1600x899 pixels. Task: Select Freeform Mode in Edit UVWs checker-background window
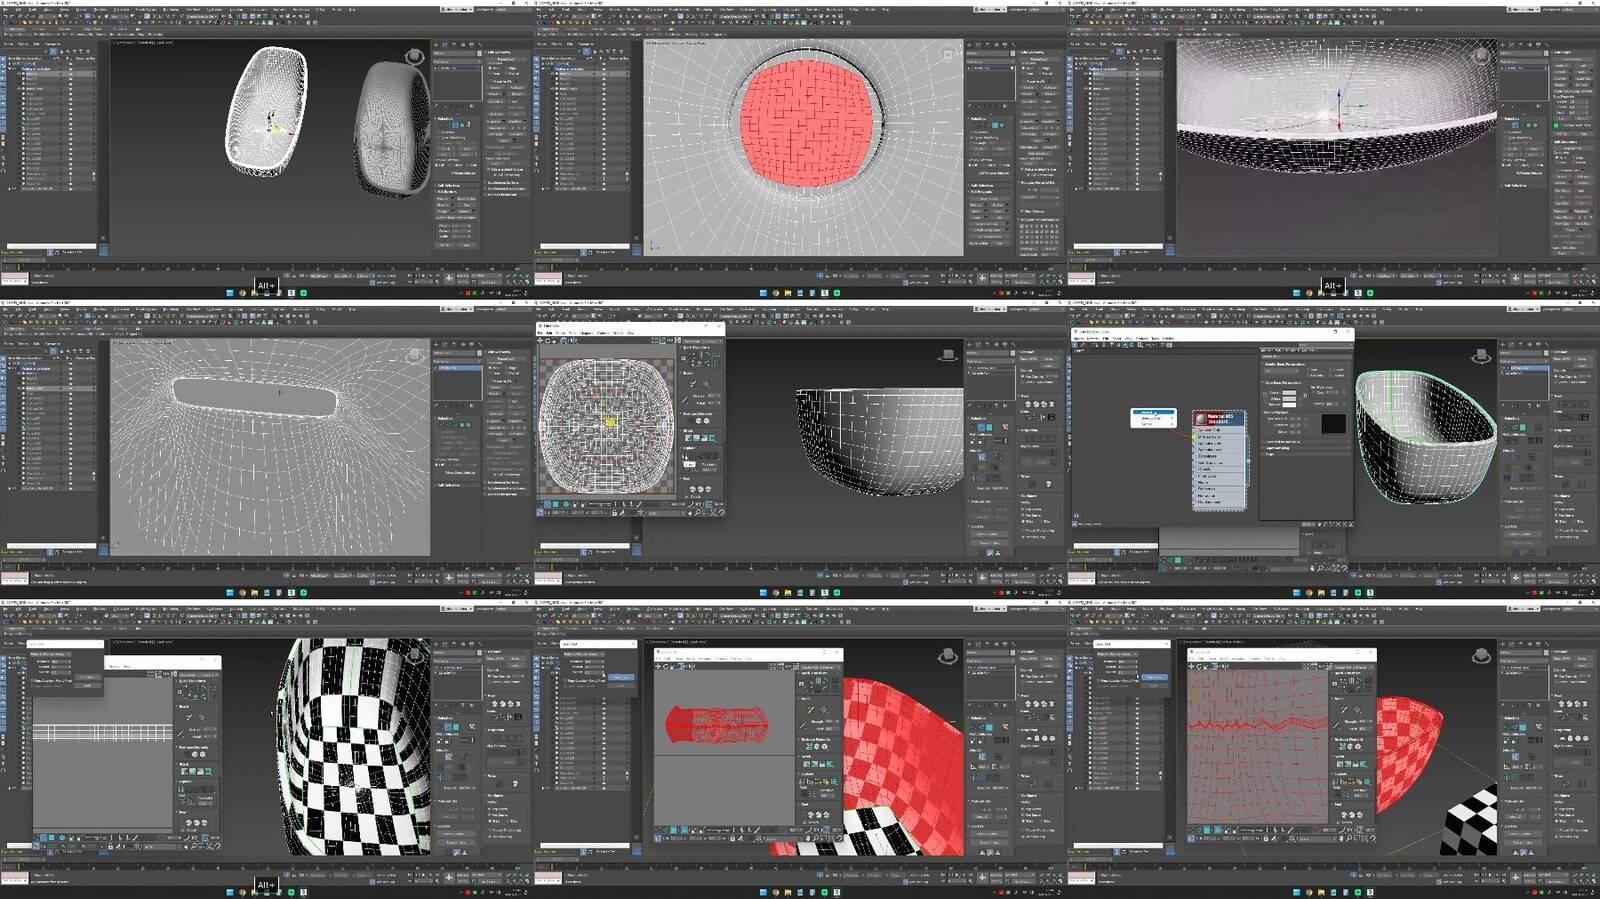click(x=564, y=341)
